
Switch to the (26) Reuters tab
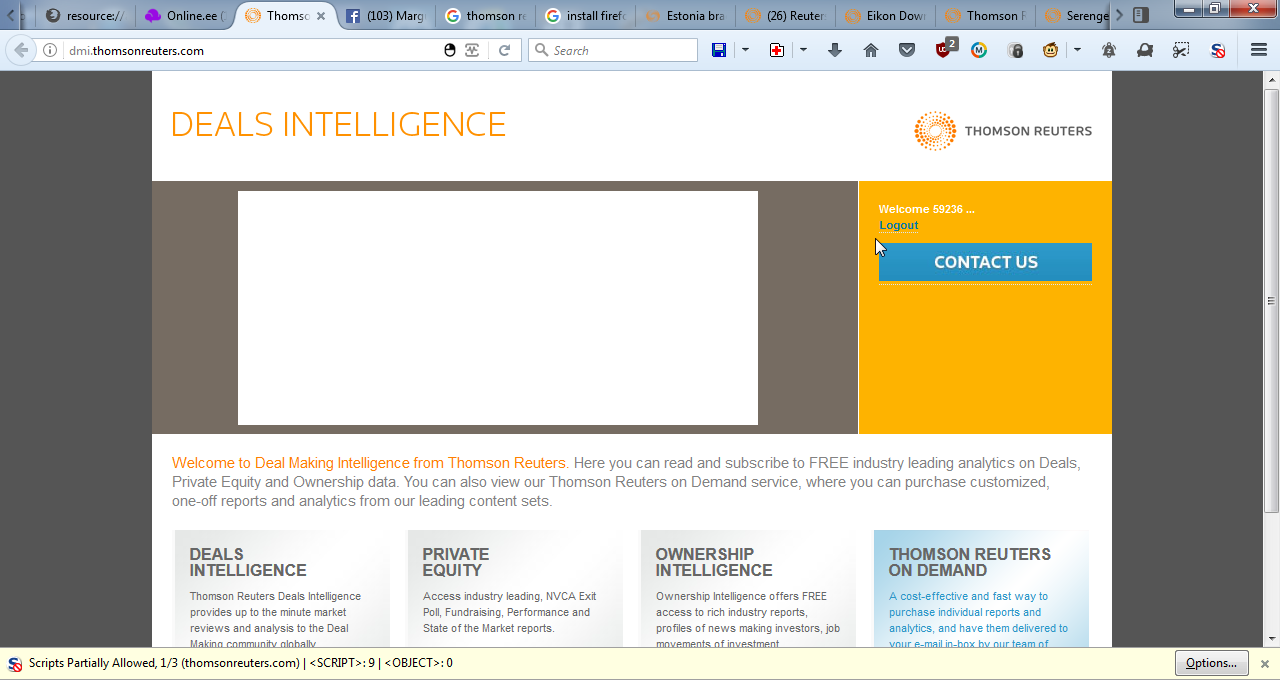pyautogui.click(x=784, y=16)
